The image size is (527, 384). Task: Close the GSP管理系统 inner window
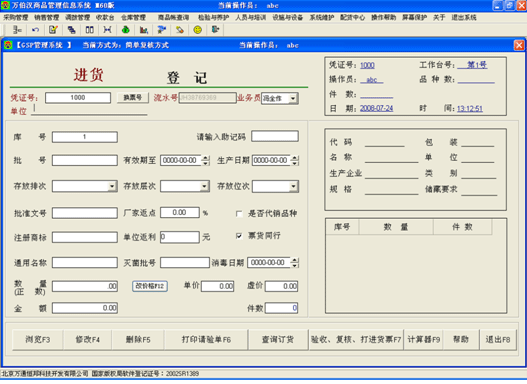point(519,45)
